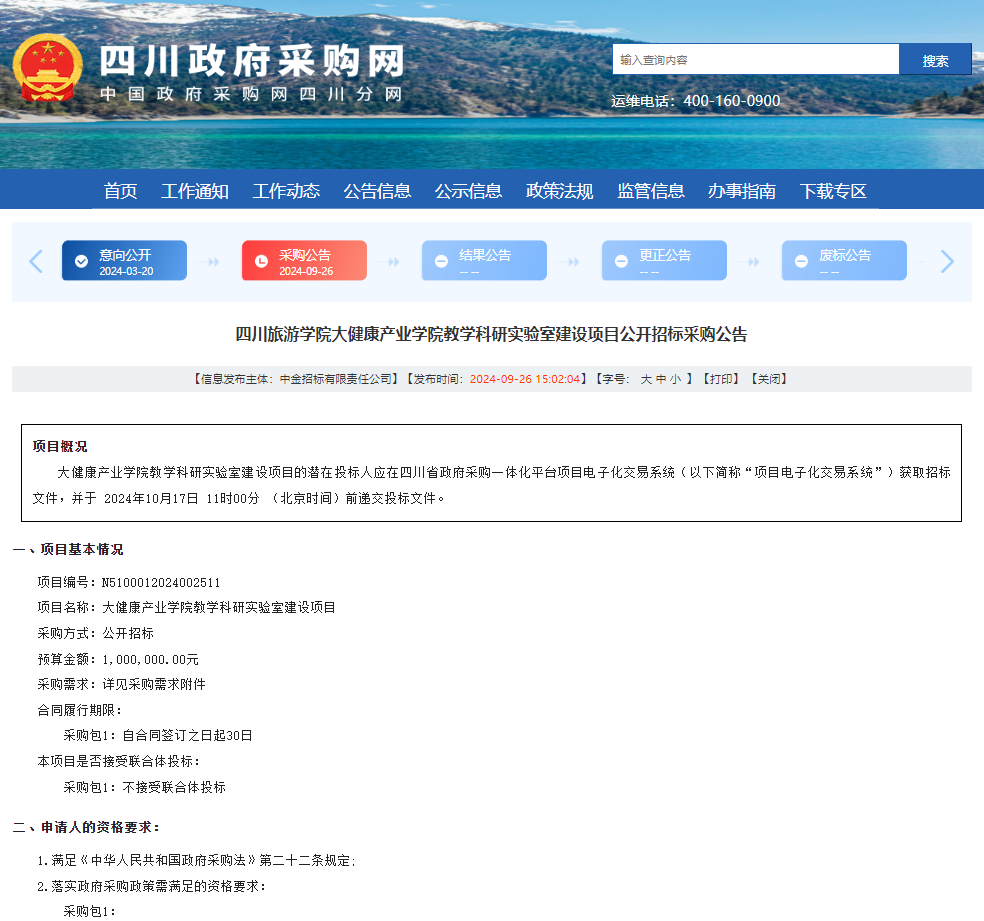The height and width of the screenshot is (921, 984).
Task: Click 中金招标有限责任公司 publisher text
Action: coord(335,379)
